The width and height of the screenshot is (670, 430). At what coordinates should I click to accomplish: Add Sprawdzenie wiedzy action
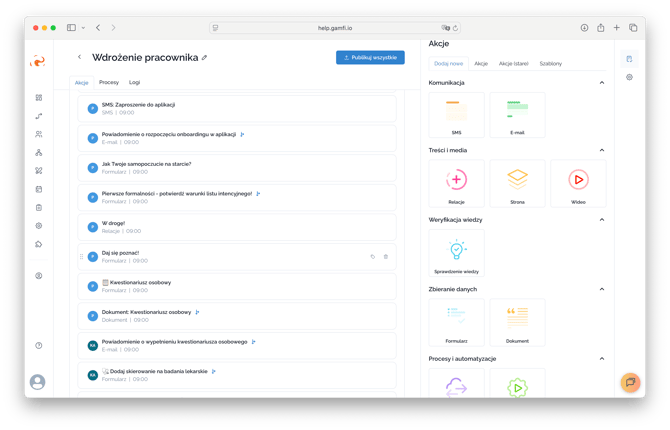(x=456, y=253)
